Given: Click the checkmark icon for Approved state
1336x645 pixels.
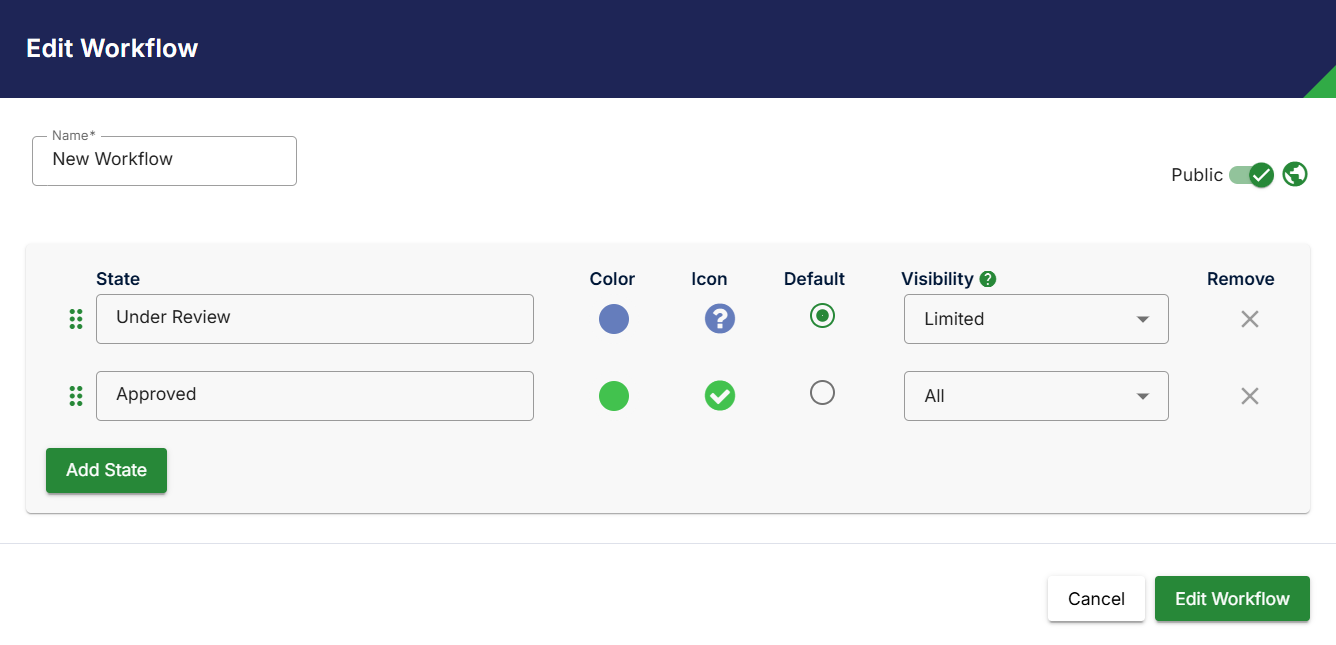Looking at the screenshot, I should click(720, 396).
